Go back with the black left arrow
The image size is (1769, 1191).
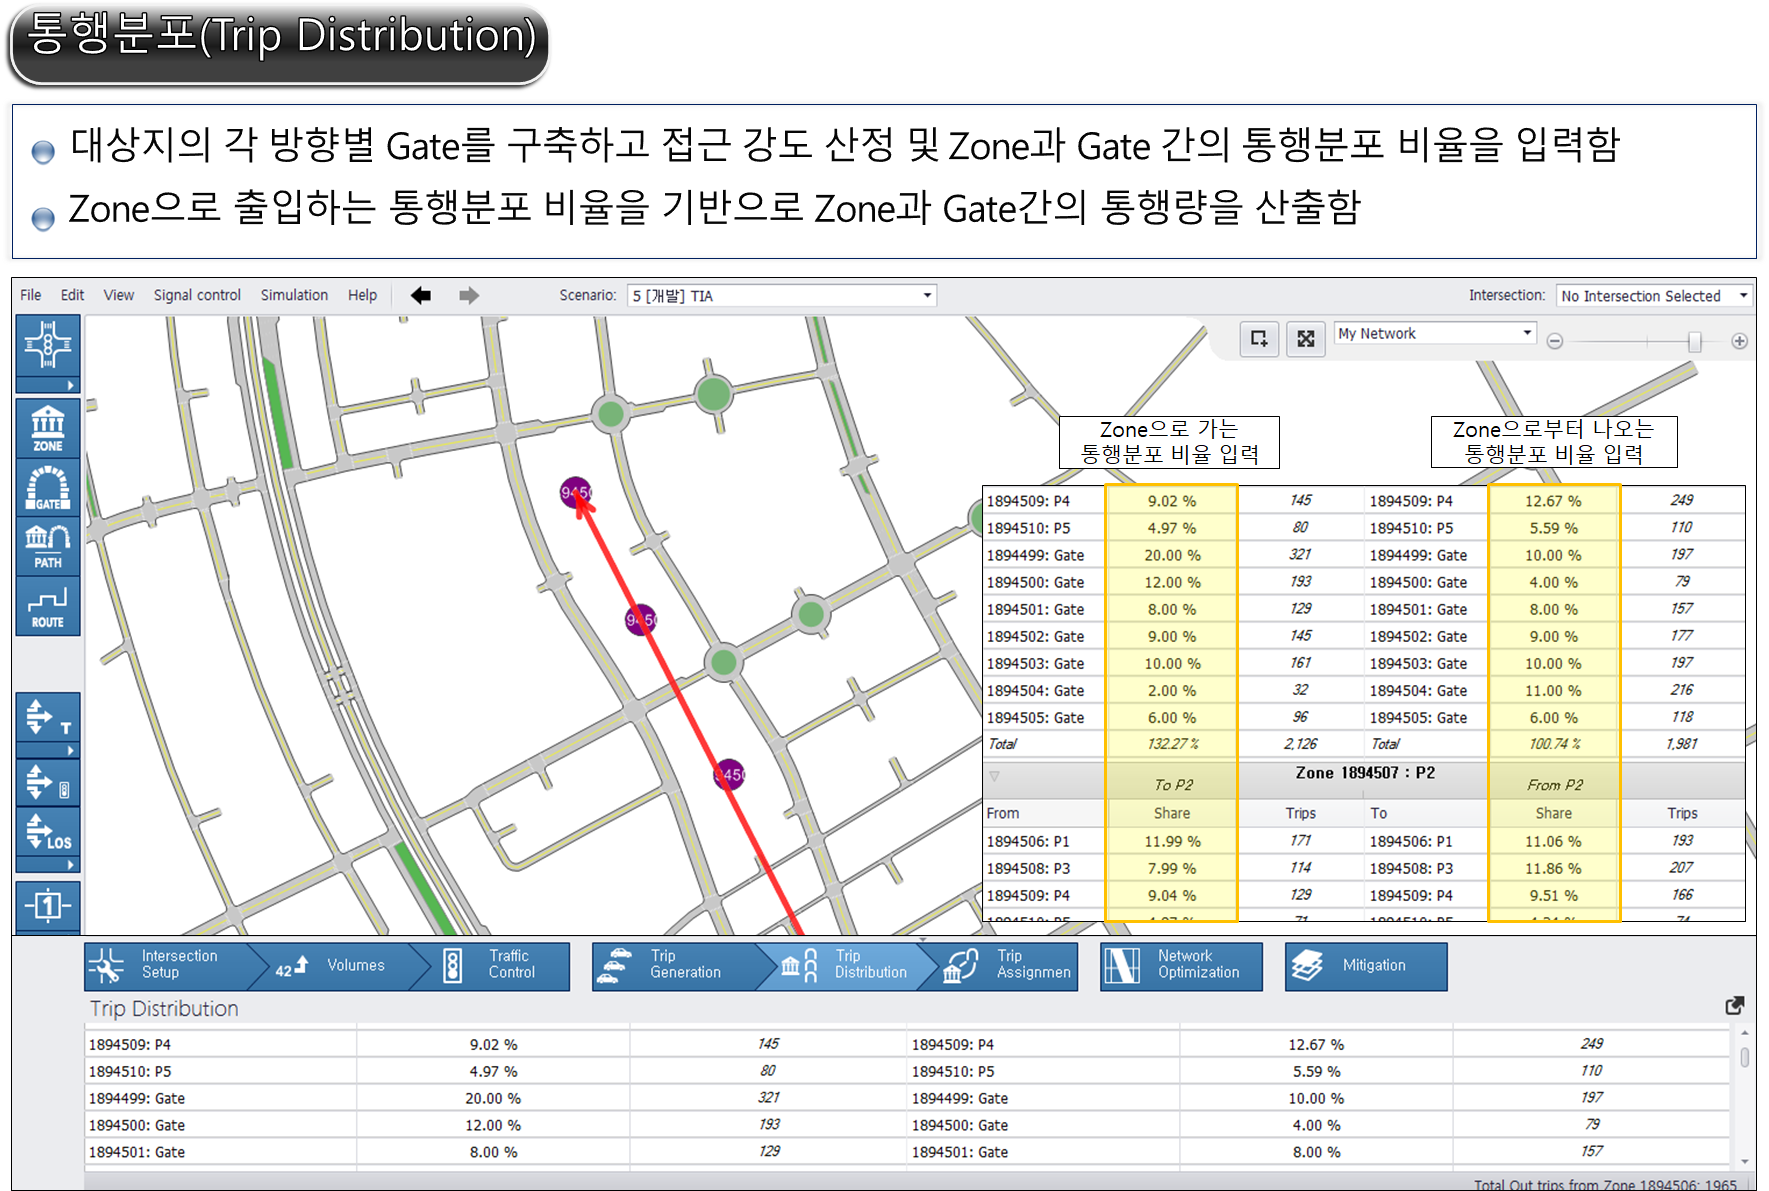[x=421, y=295]
